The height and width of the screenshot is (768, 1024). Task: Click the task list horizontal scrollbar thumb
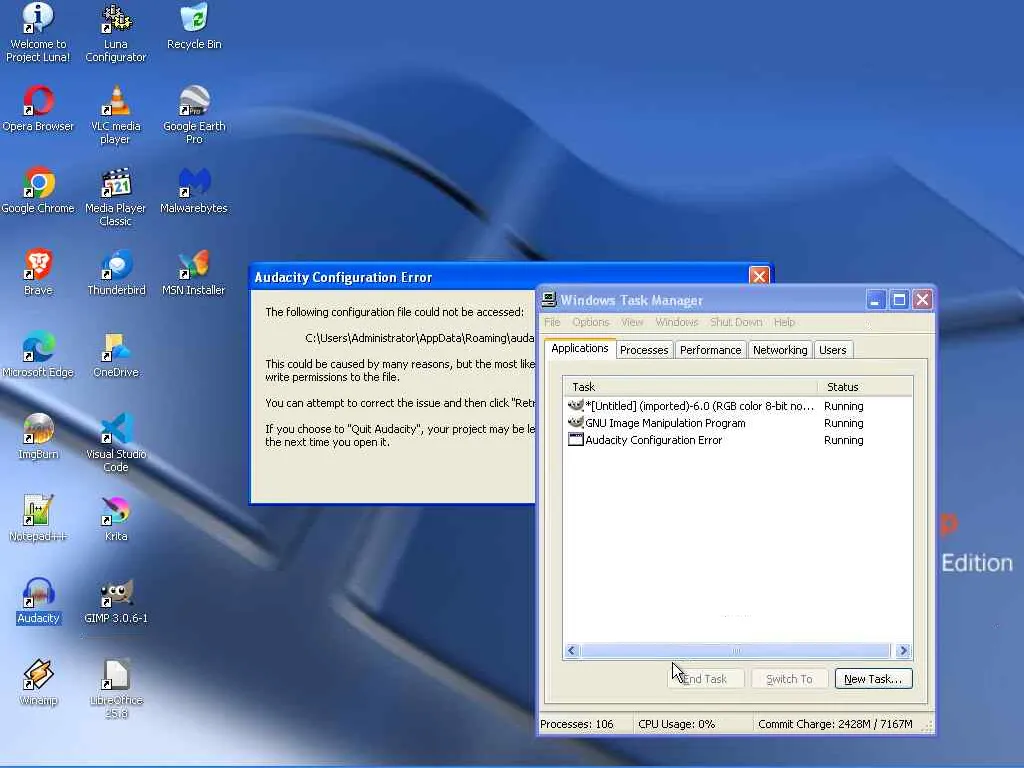[735, 650]
